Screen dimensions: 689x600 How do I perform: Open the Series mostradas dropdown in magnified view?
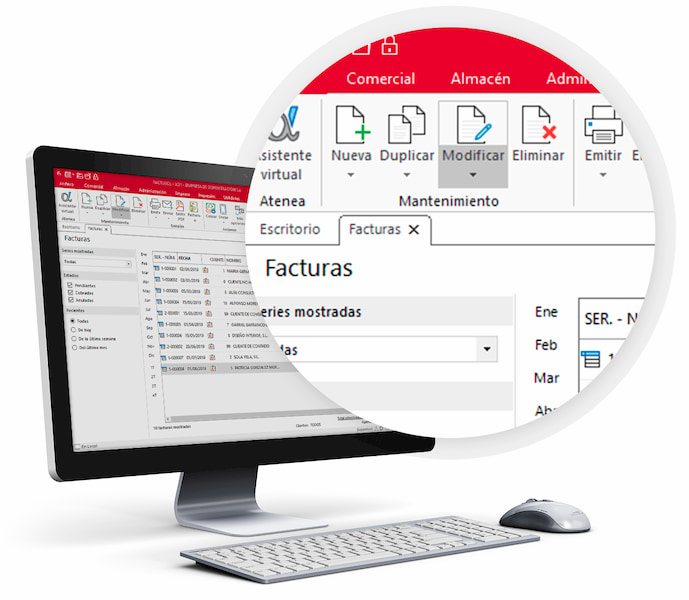click(487, 350)
